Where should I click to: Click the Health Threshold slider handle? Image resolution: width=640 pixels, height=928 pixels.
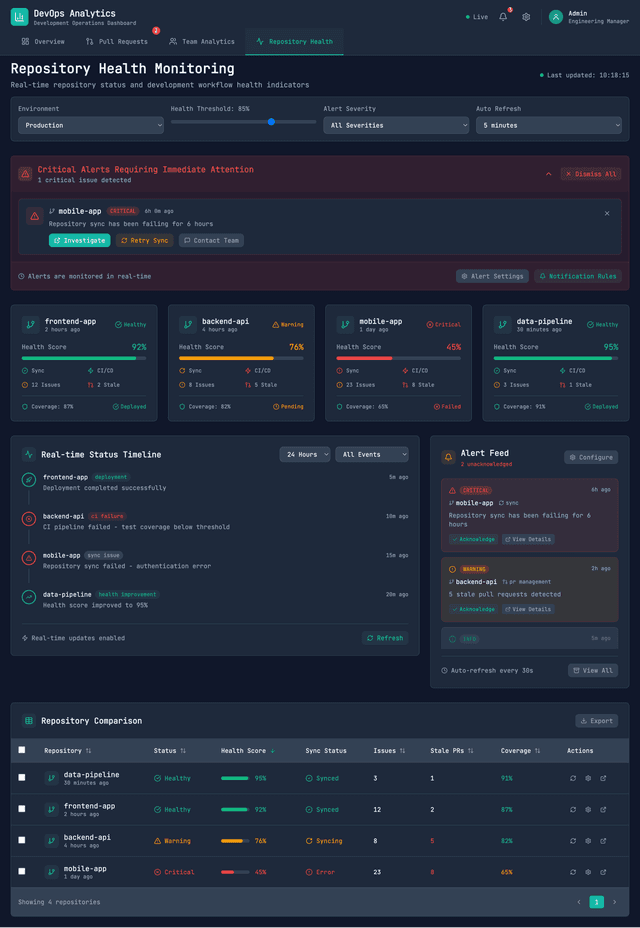(x=271, y=122)
